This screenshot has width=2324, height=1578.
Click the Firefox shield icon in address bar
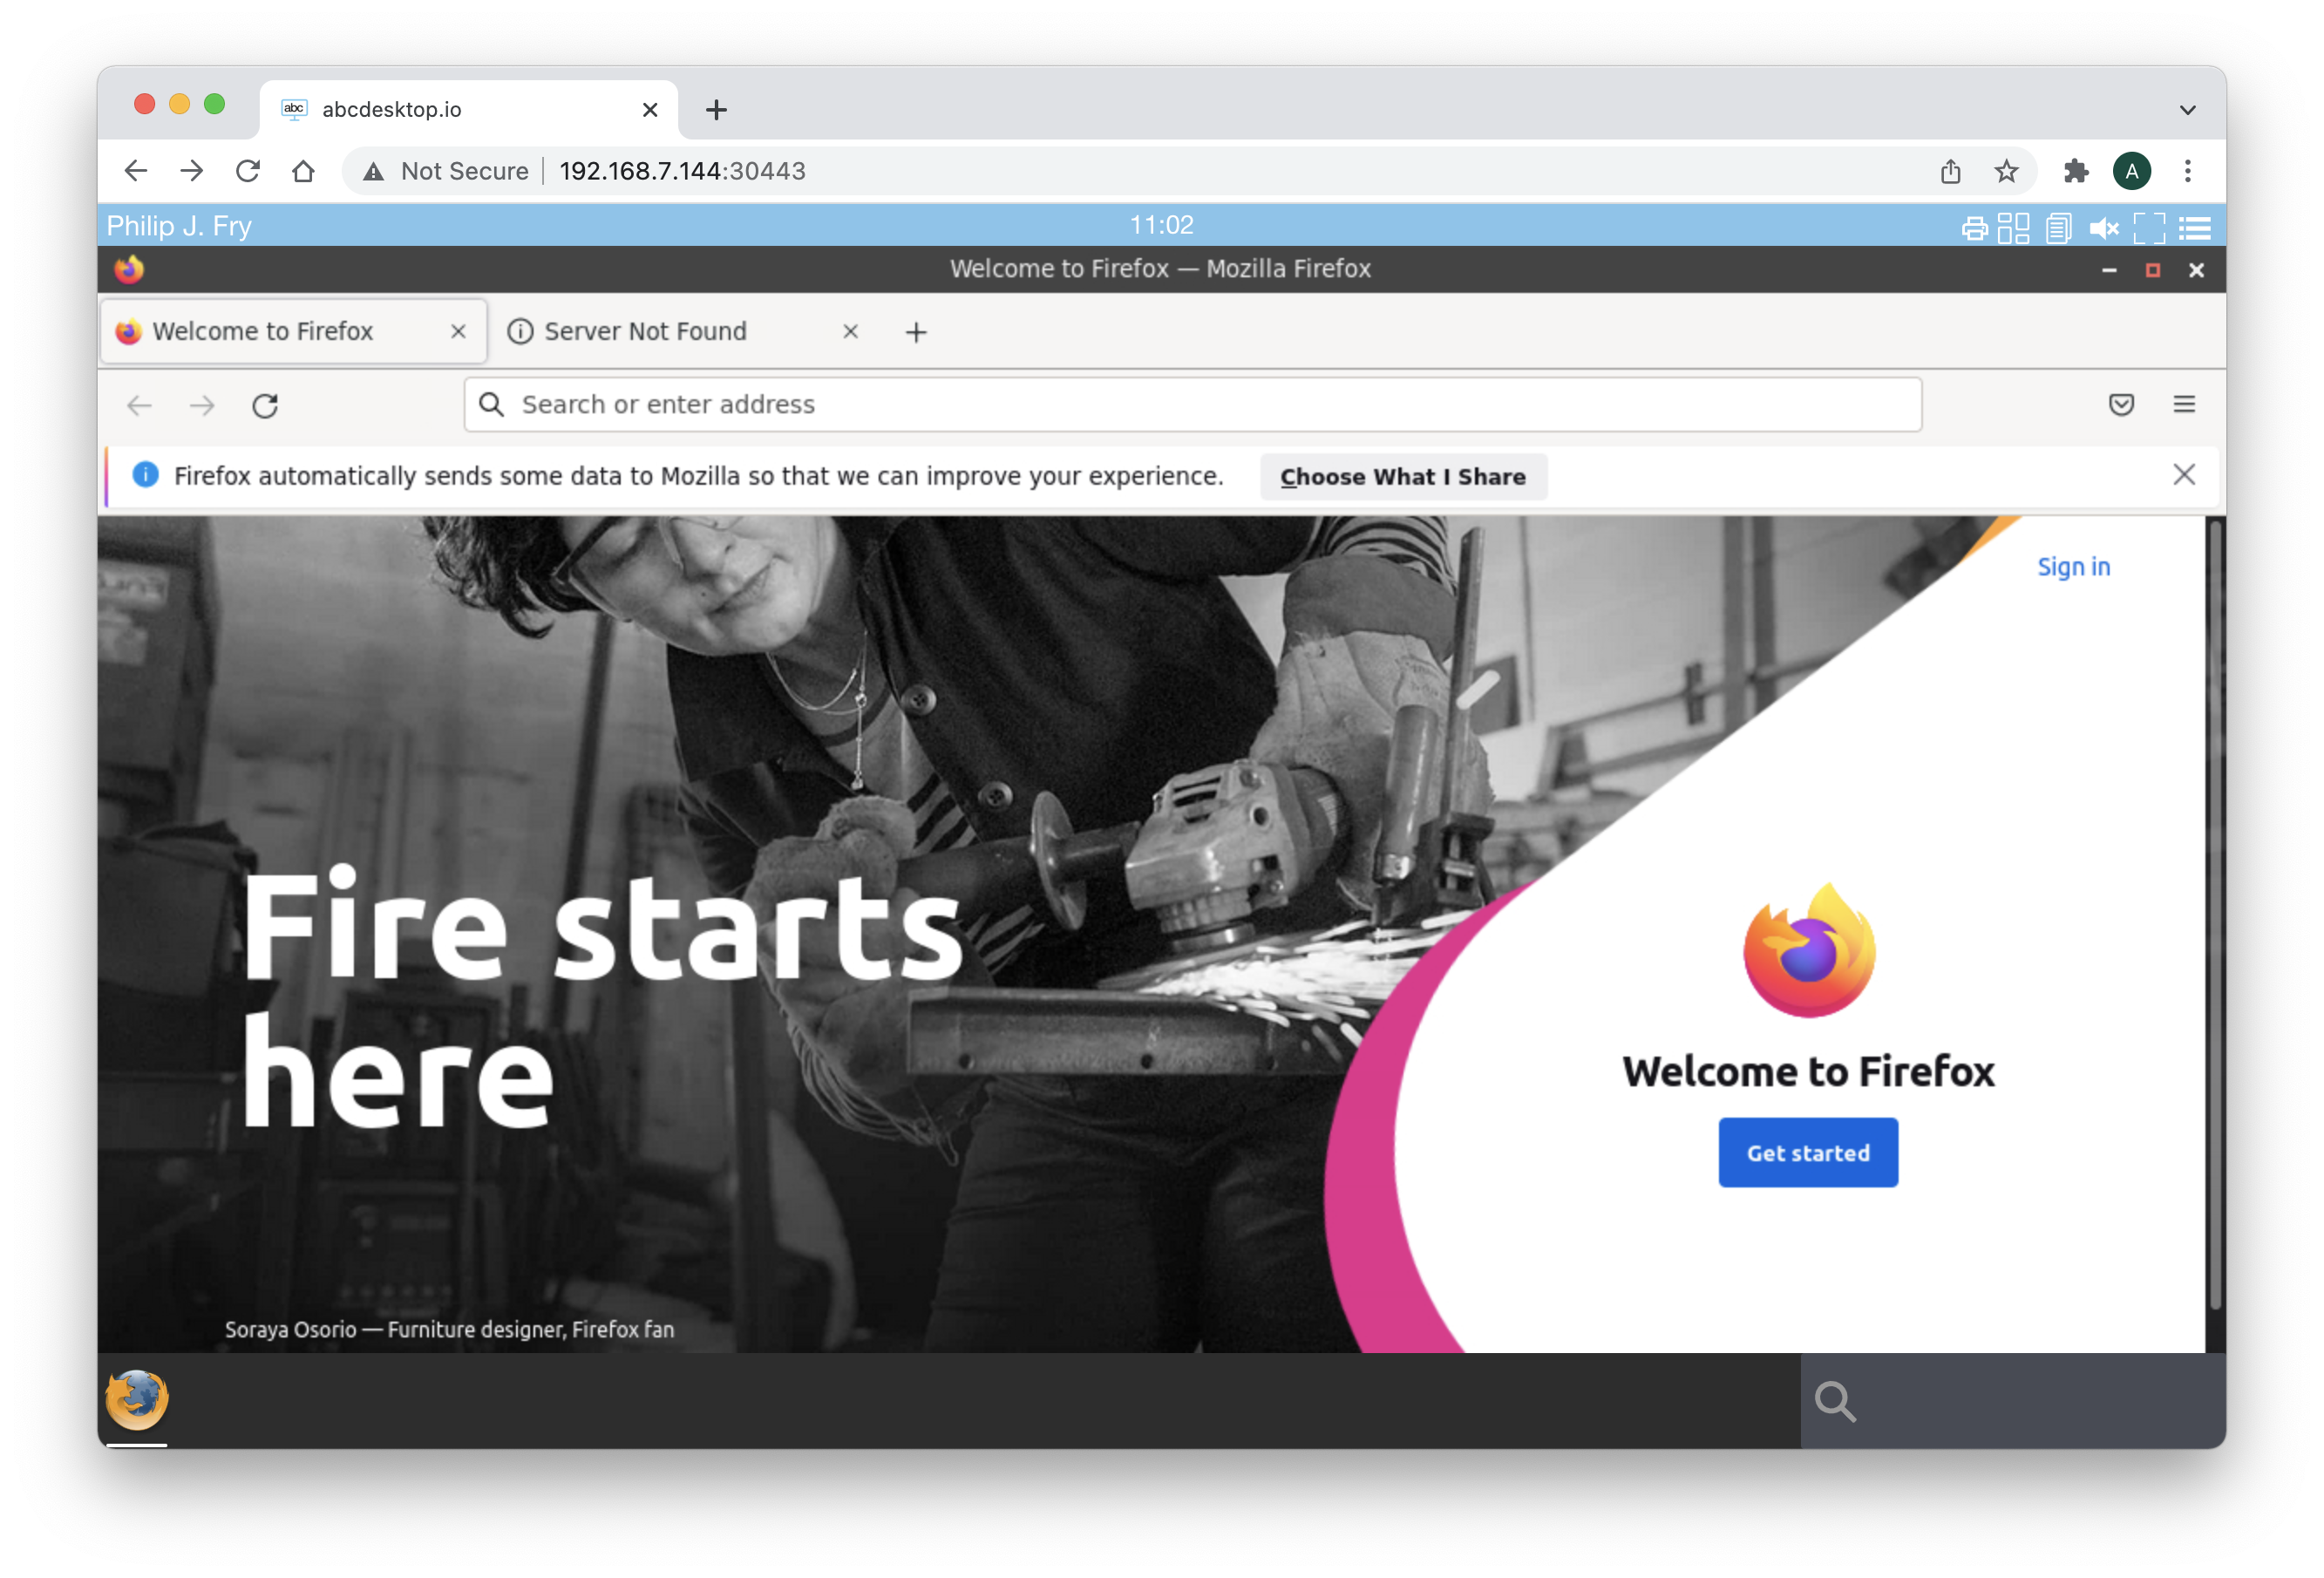coord(2122,404)
